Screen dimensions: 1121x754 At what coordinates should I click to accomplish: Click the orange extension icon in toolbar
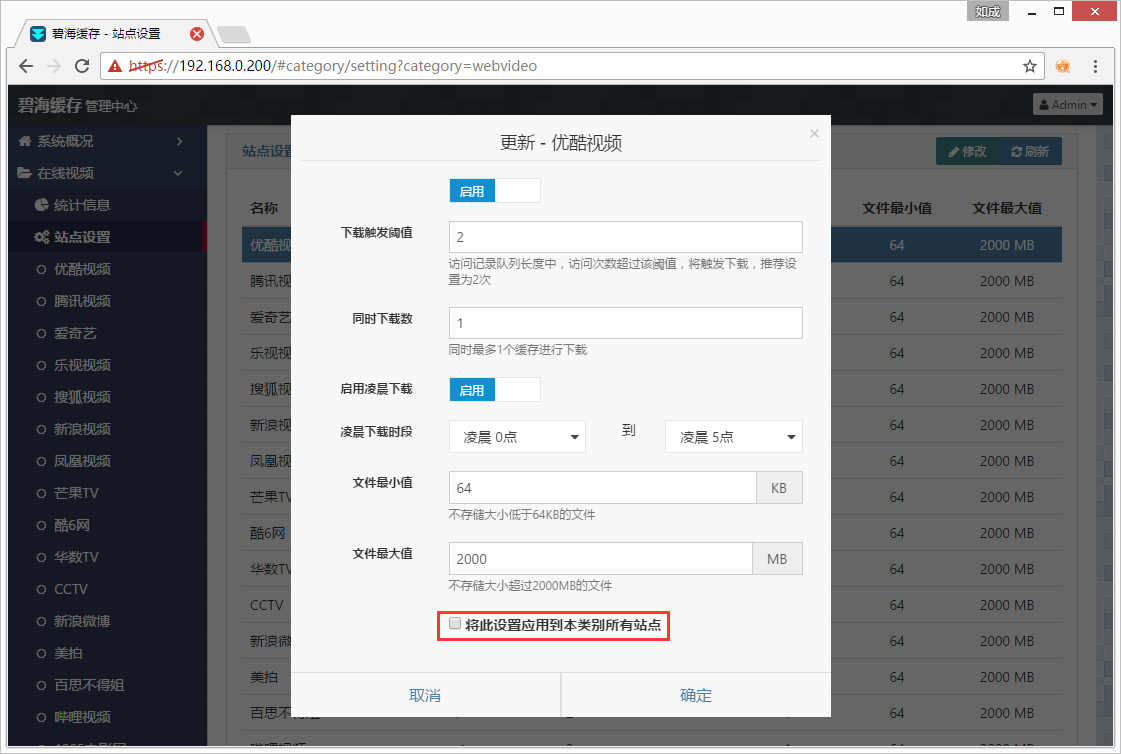(1064, 66)
